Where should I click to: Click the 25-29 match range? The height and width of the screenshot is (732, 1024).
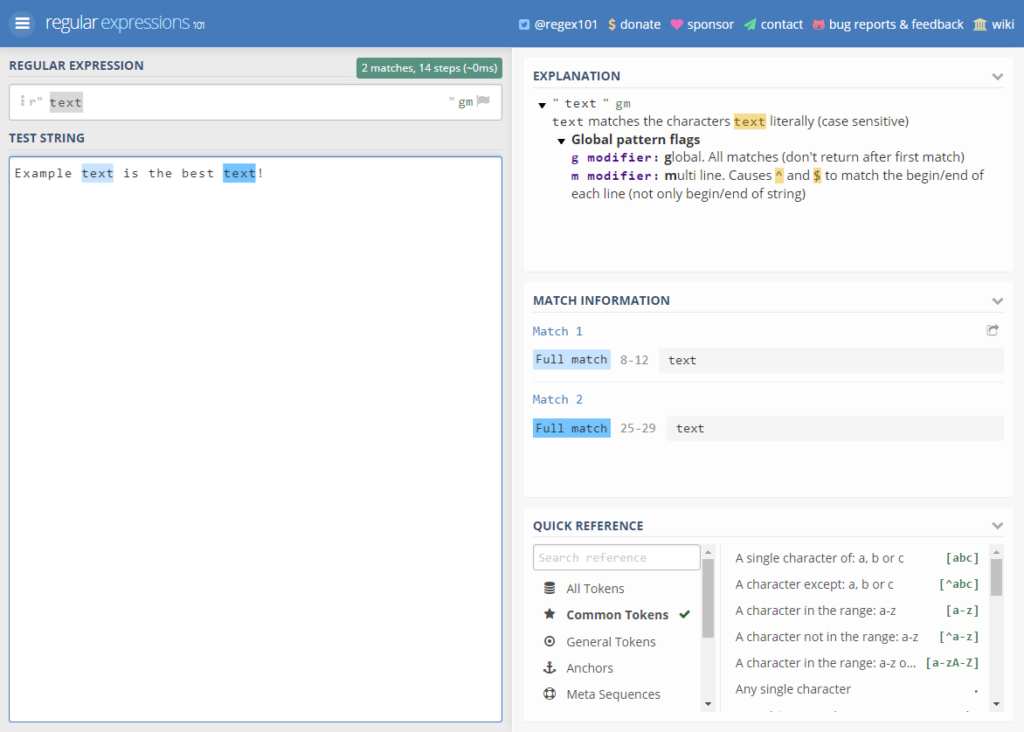638,428
